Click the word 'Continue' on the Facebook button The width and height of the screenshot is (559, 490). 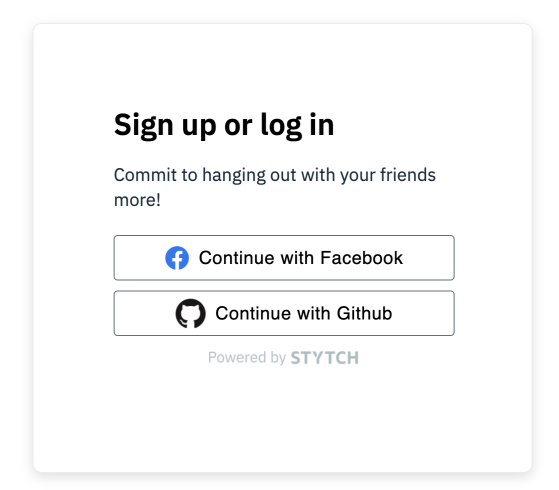point(237,258)
